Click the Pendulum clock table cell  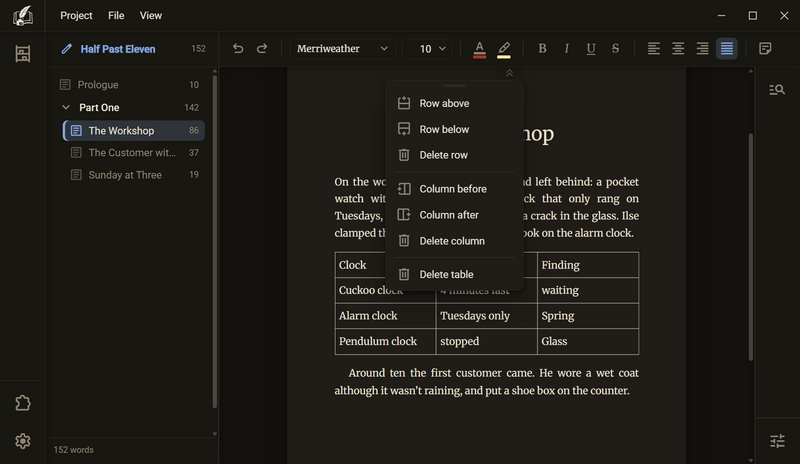pos(385,341)
